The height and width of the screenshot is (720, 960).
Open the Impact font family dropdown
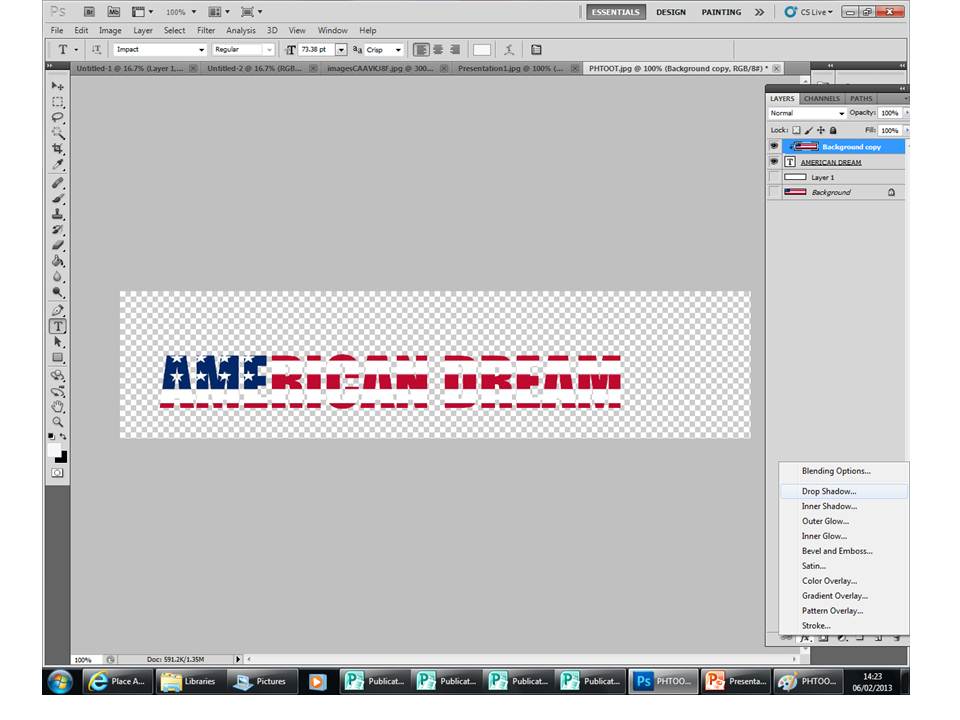click(x=201, y=50)
